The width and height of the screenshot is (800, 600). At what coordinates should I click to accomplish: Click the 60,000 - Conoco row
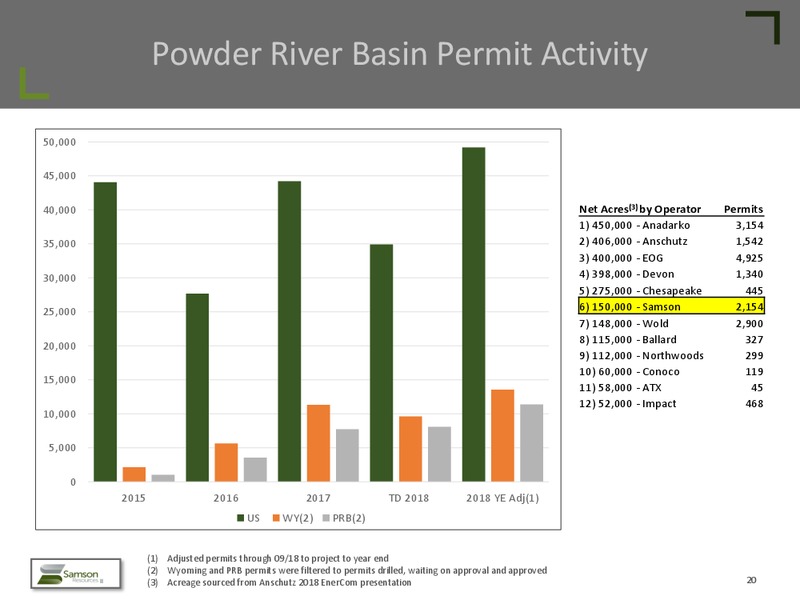coord(671,372)
